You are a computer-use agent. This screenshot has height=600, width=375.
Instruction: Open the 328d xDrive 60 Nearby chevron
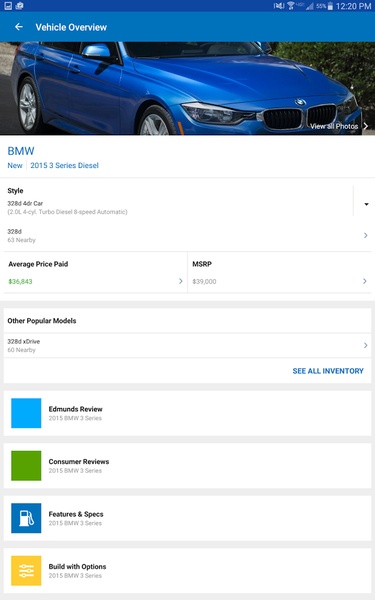click(x=365, y=345)
